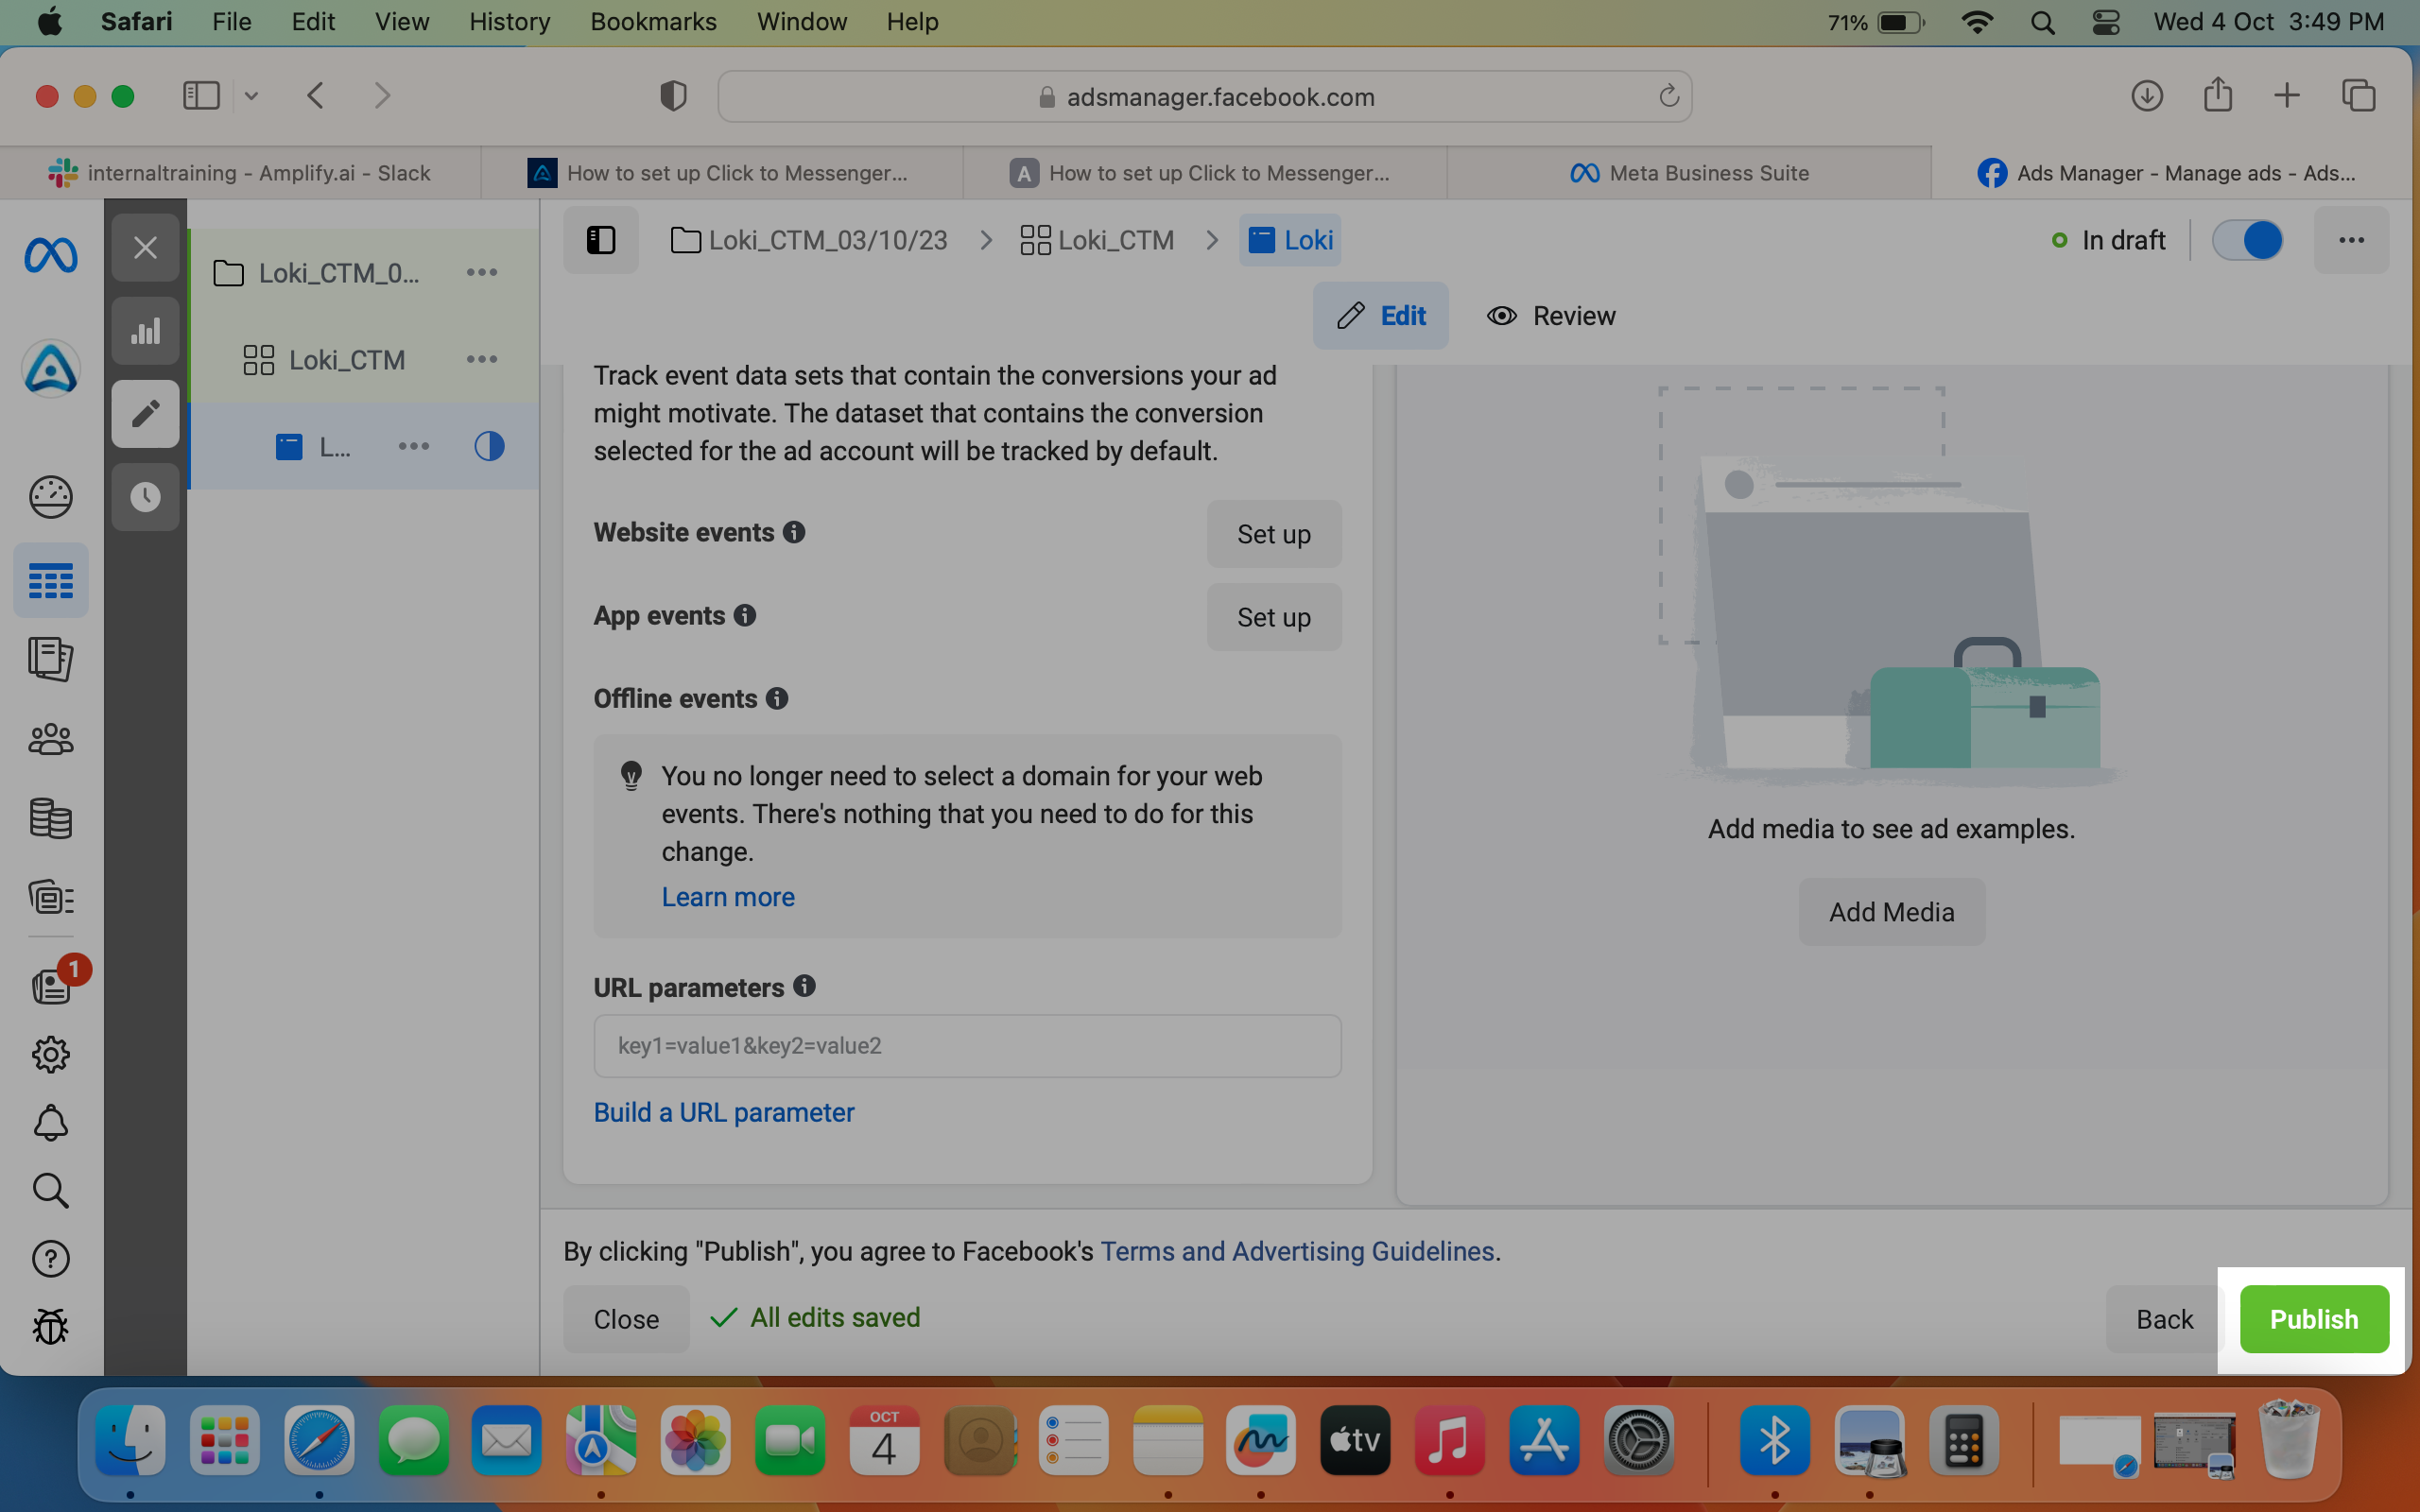This screenshot has height=1512, width=2420.
Task: Open the Help question mark icon
Action: tap(51, 1259)
